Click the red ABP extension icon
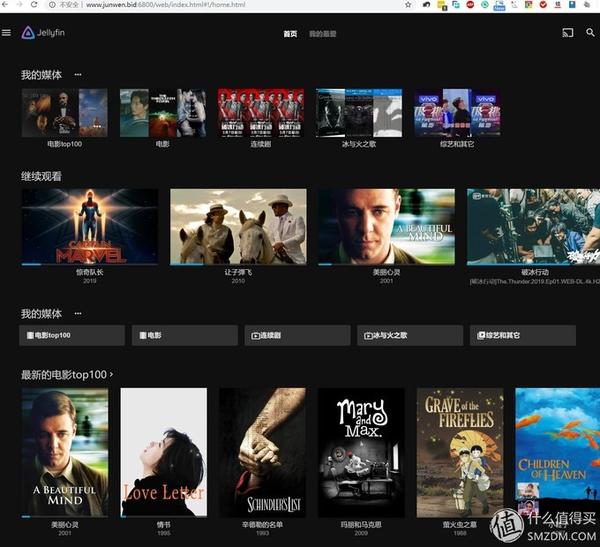 coord(470,5)
